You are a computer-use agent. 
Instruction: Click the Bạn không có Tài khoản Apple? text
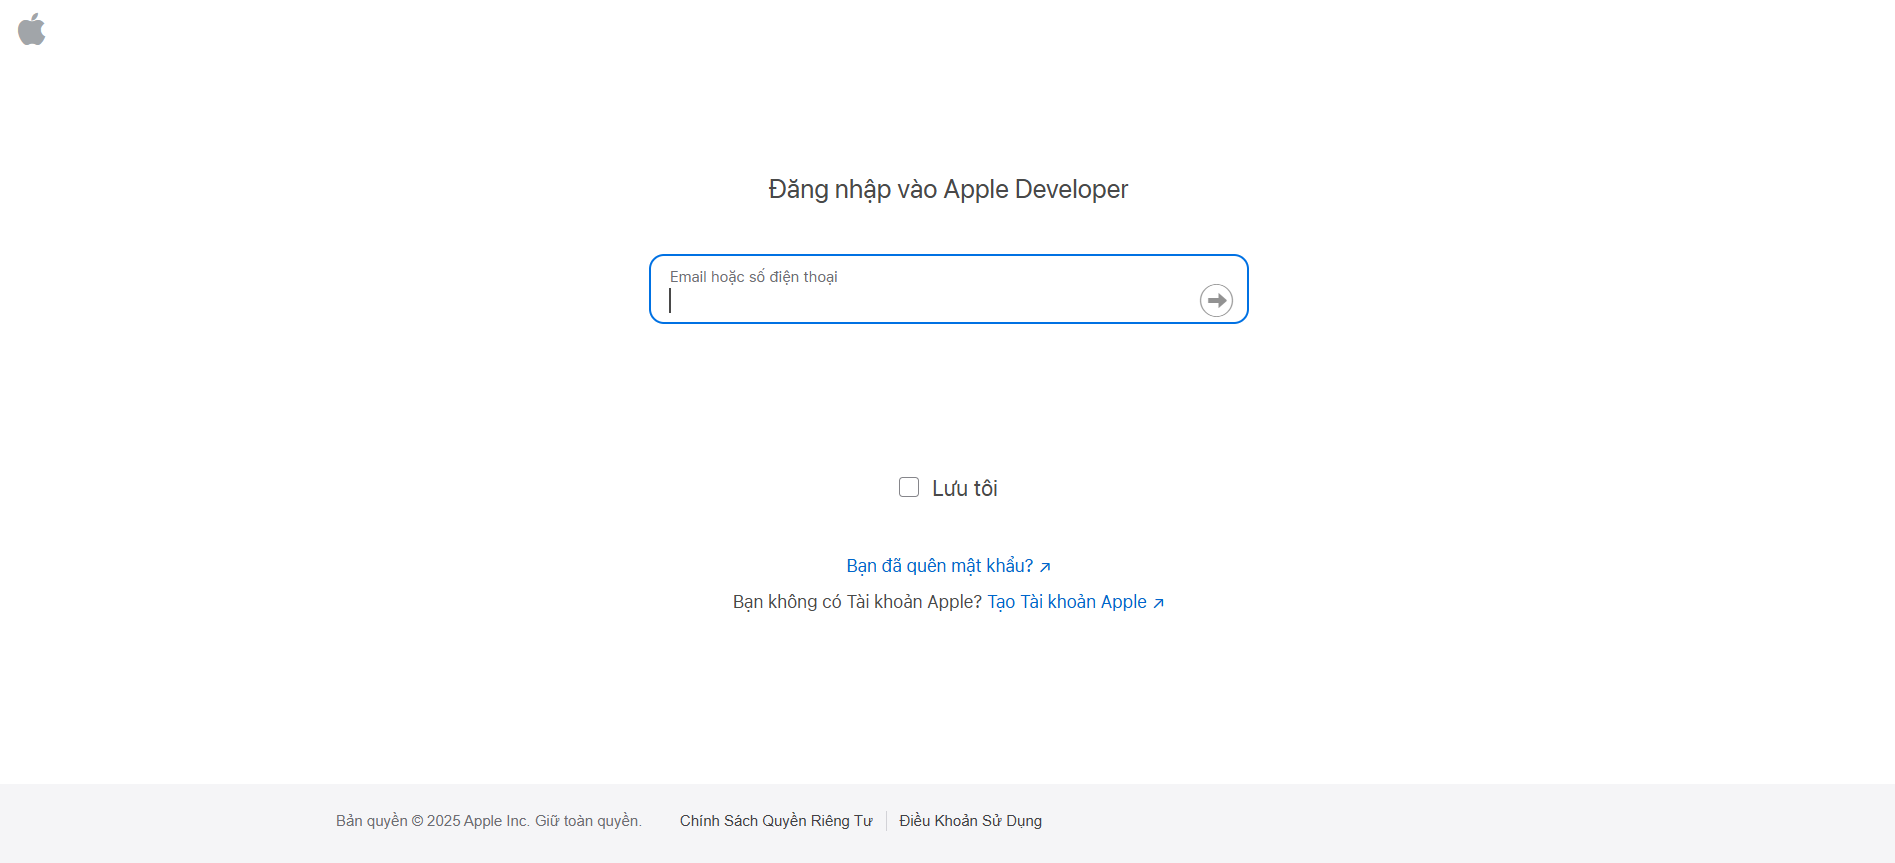tap(857, 602)
